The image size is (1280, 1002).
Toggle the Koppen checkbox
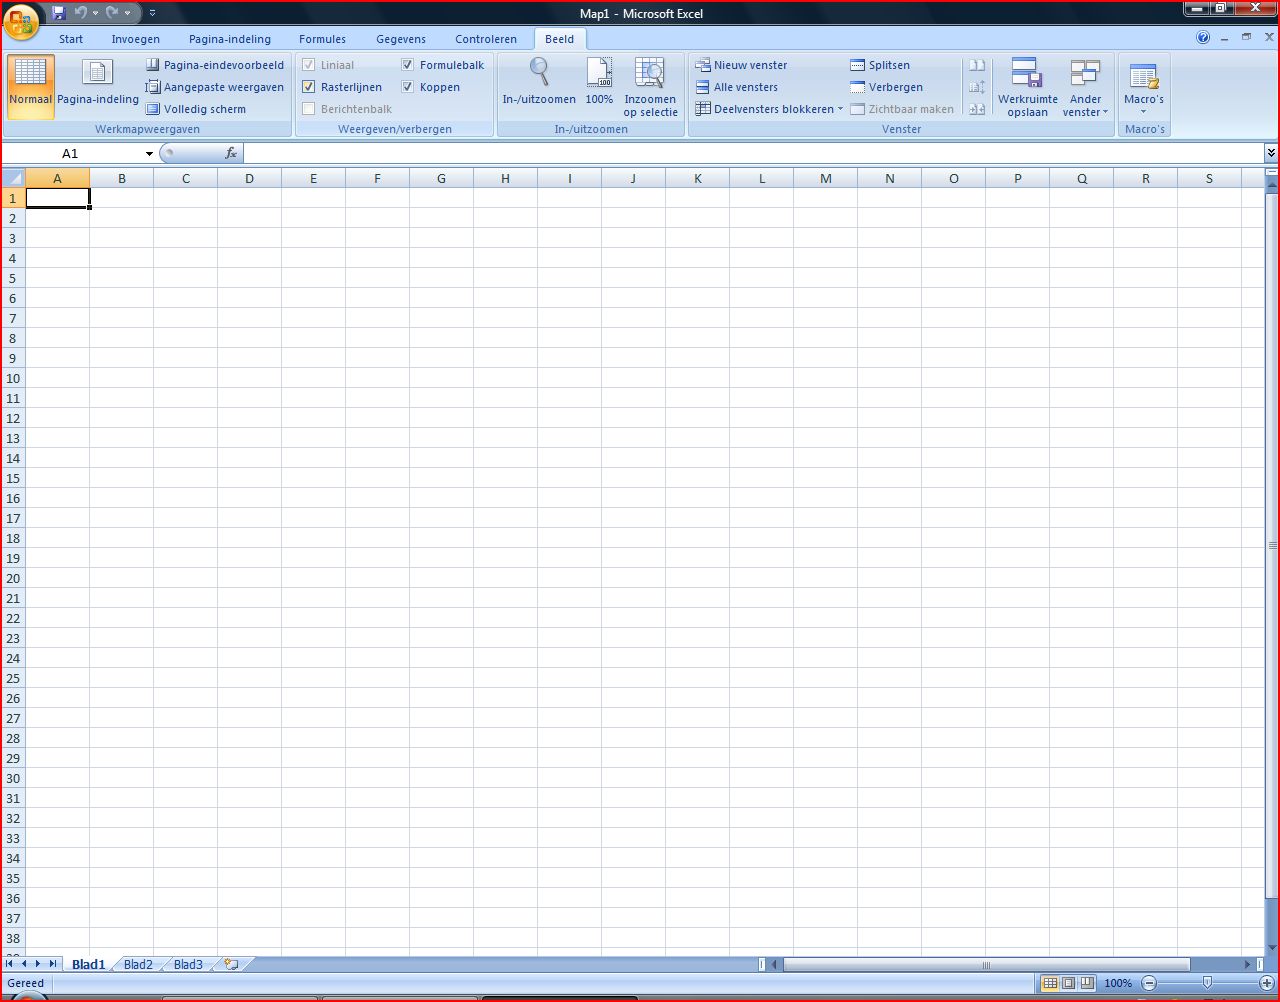coord(408,87)
